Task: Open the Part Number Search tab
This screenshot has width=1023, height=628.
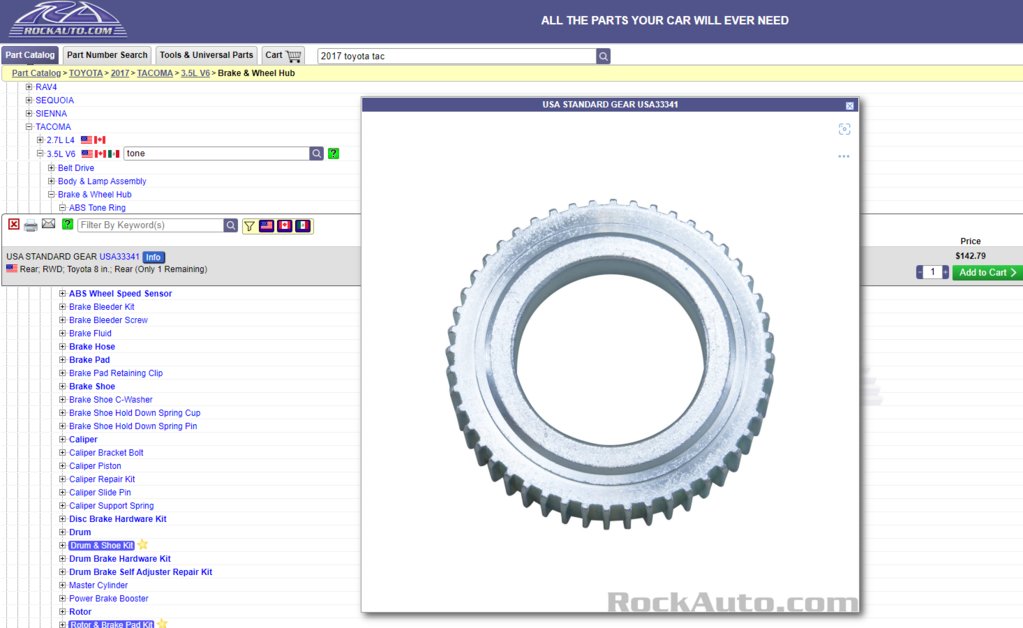Action: (107, 55)
